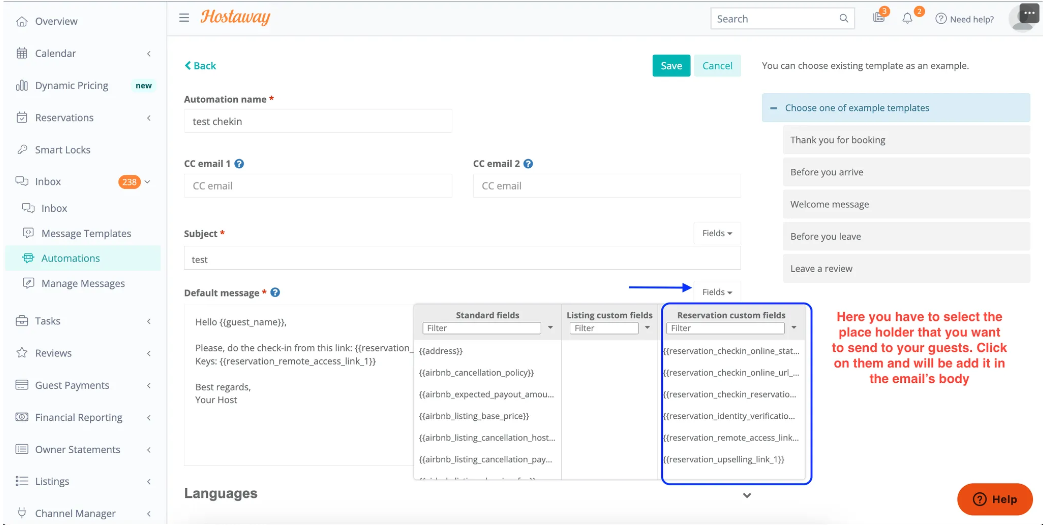Open the tasks list icon with badge

[879, 18]
